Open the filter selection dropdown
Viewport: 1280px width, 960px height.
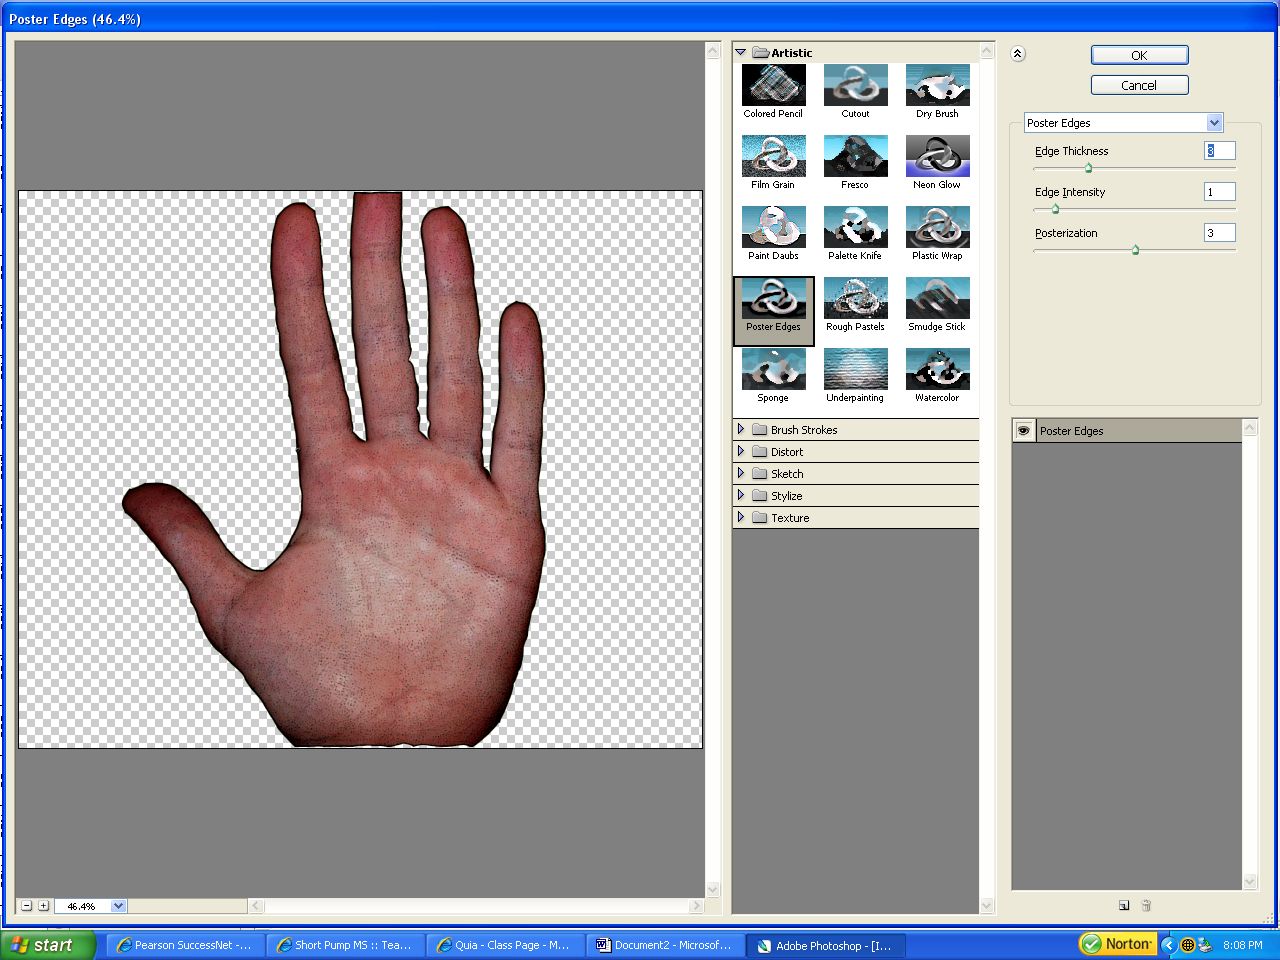pyautogui.click(x=1213, y=122)
